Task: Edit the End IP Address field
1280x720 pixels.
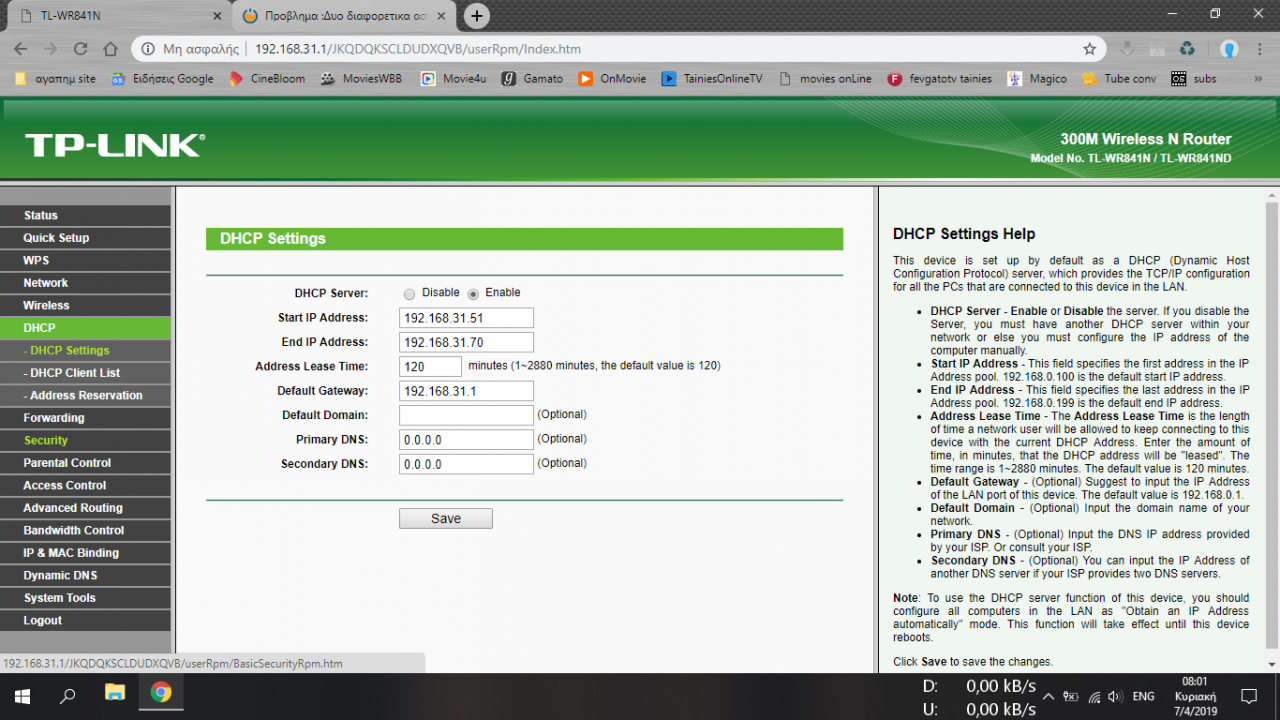Action: pos(466,342)
